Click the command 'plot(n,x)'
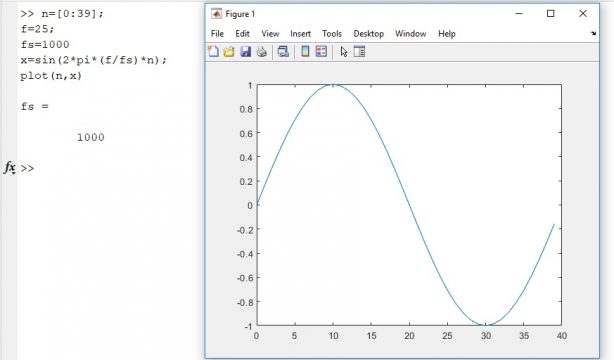Viewport: 614px width, 360px height. (51, 76)
